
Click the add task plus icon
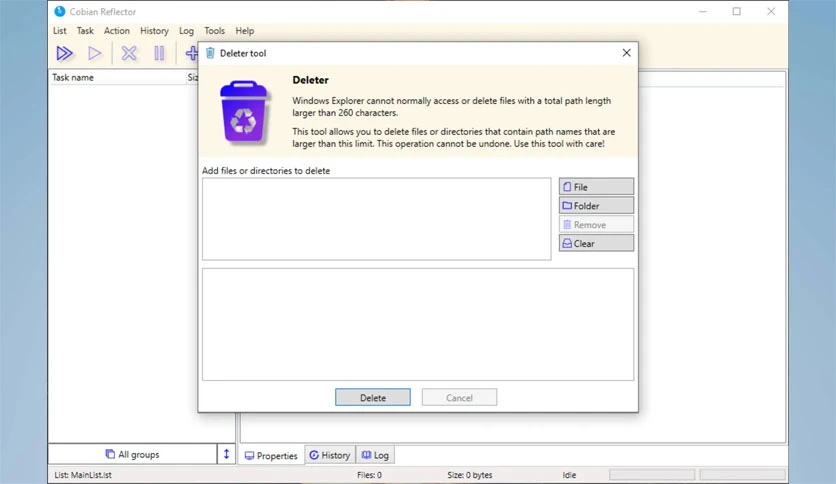click(x=191, y=53)
